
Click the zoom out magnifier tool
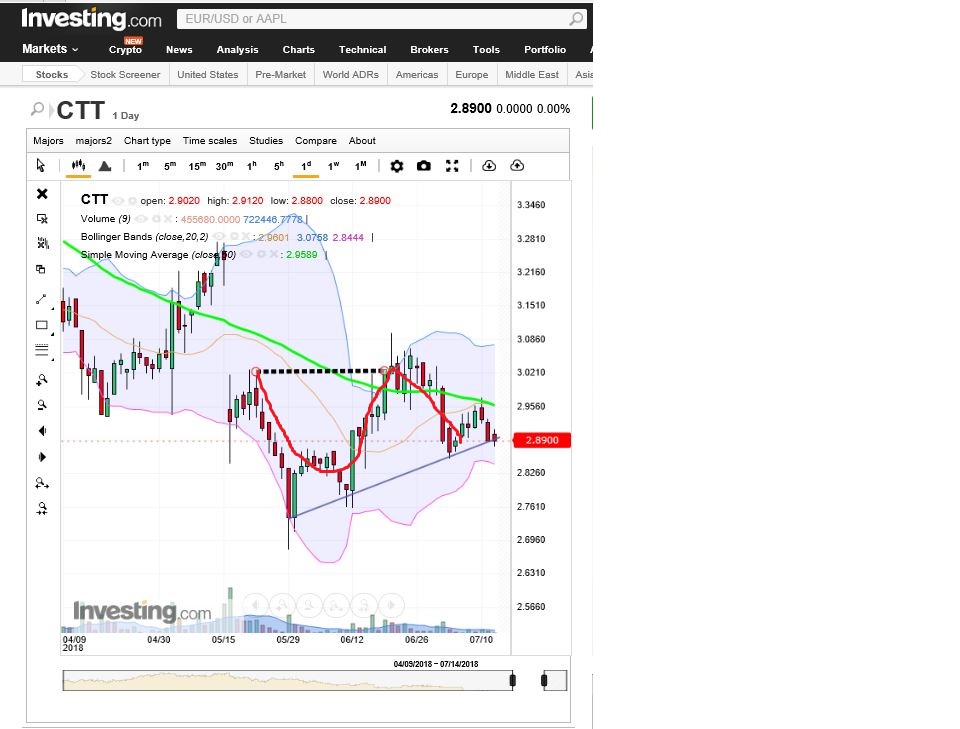pos(42,405)
